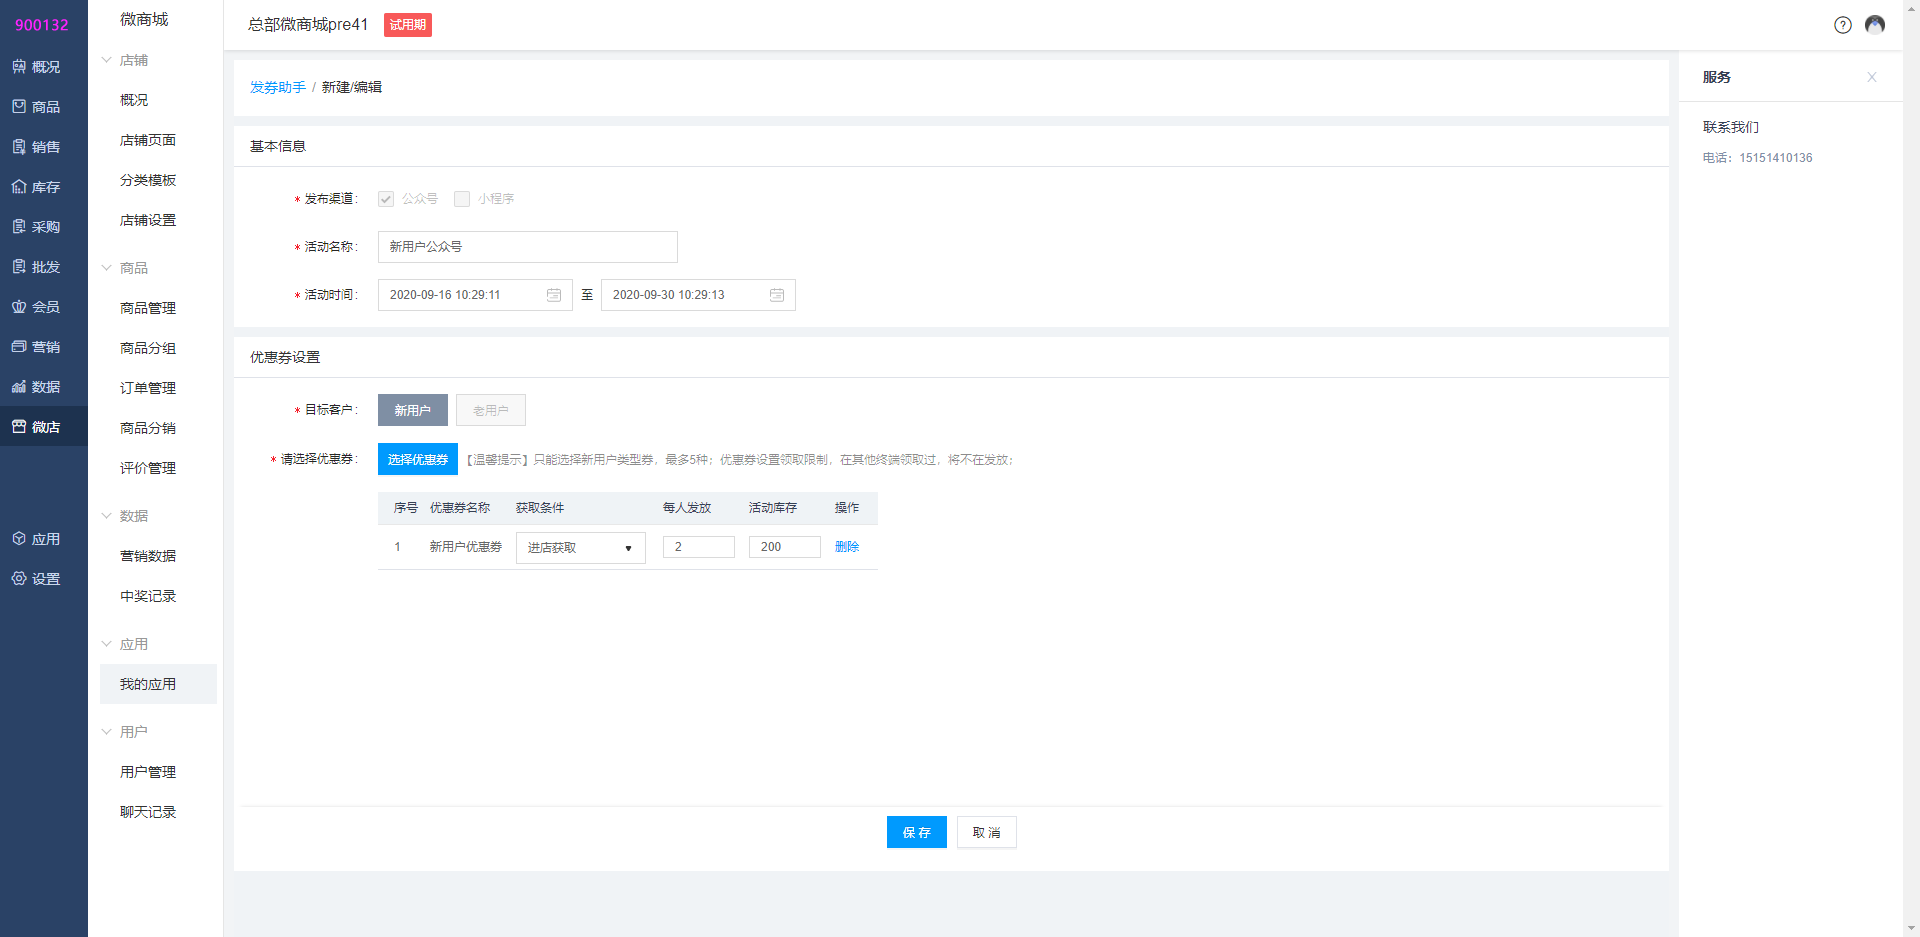Open the user avatar profile icon

pos(1875,25)
